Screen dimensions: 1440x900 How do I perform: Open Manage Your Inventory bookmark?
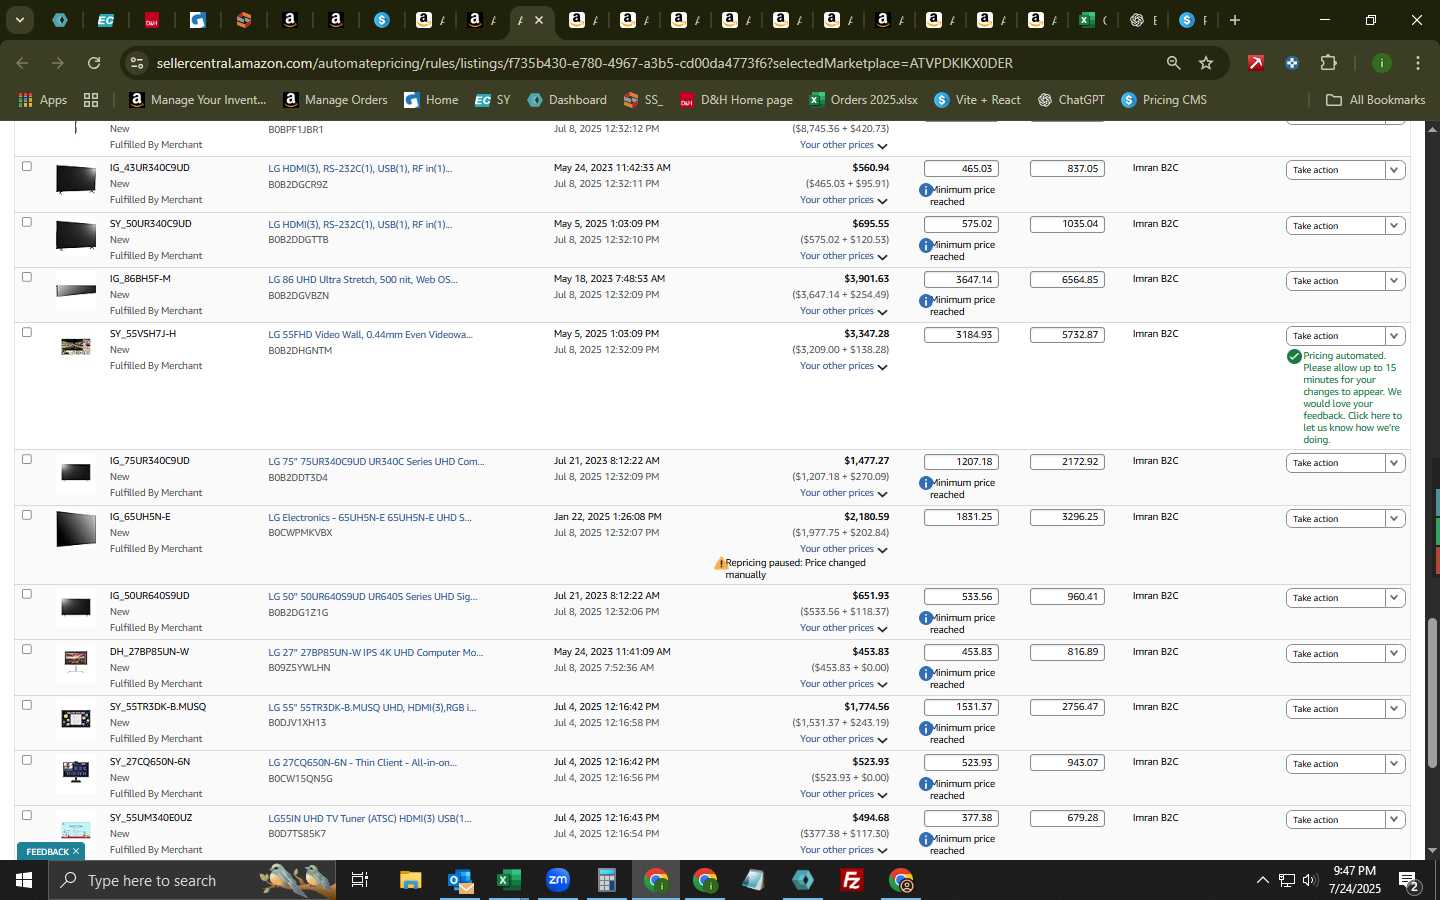(x=198, y=100)
